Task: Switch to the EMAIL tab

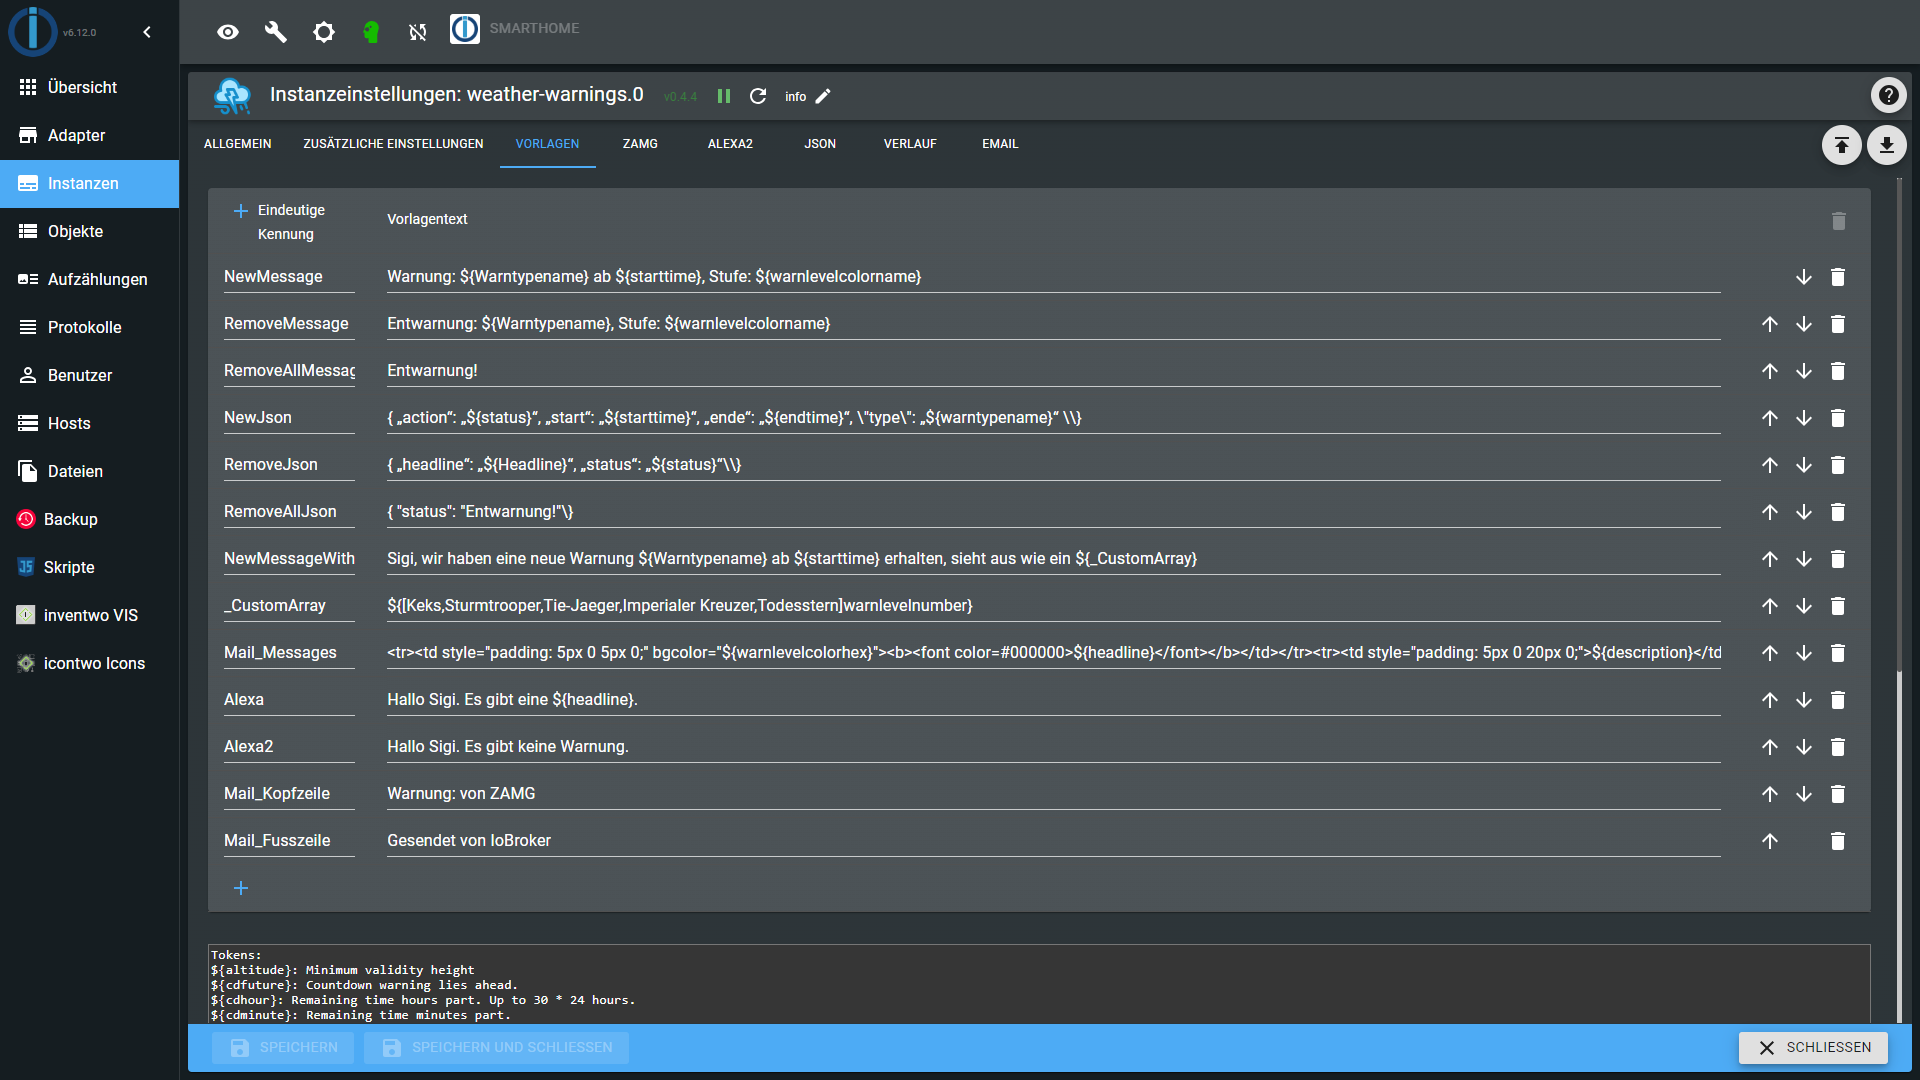Action: (1000, 144)
